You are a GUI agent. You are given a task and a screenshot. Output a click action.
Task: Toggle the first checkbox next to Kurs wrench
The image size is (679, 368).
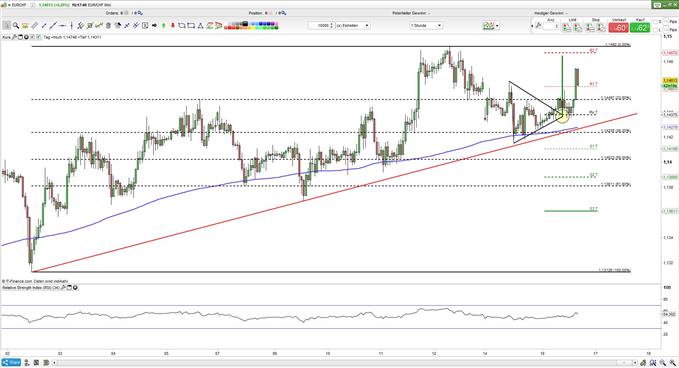point(33,37)
